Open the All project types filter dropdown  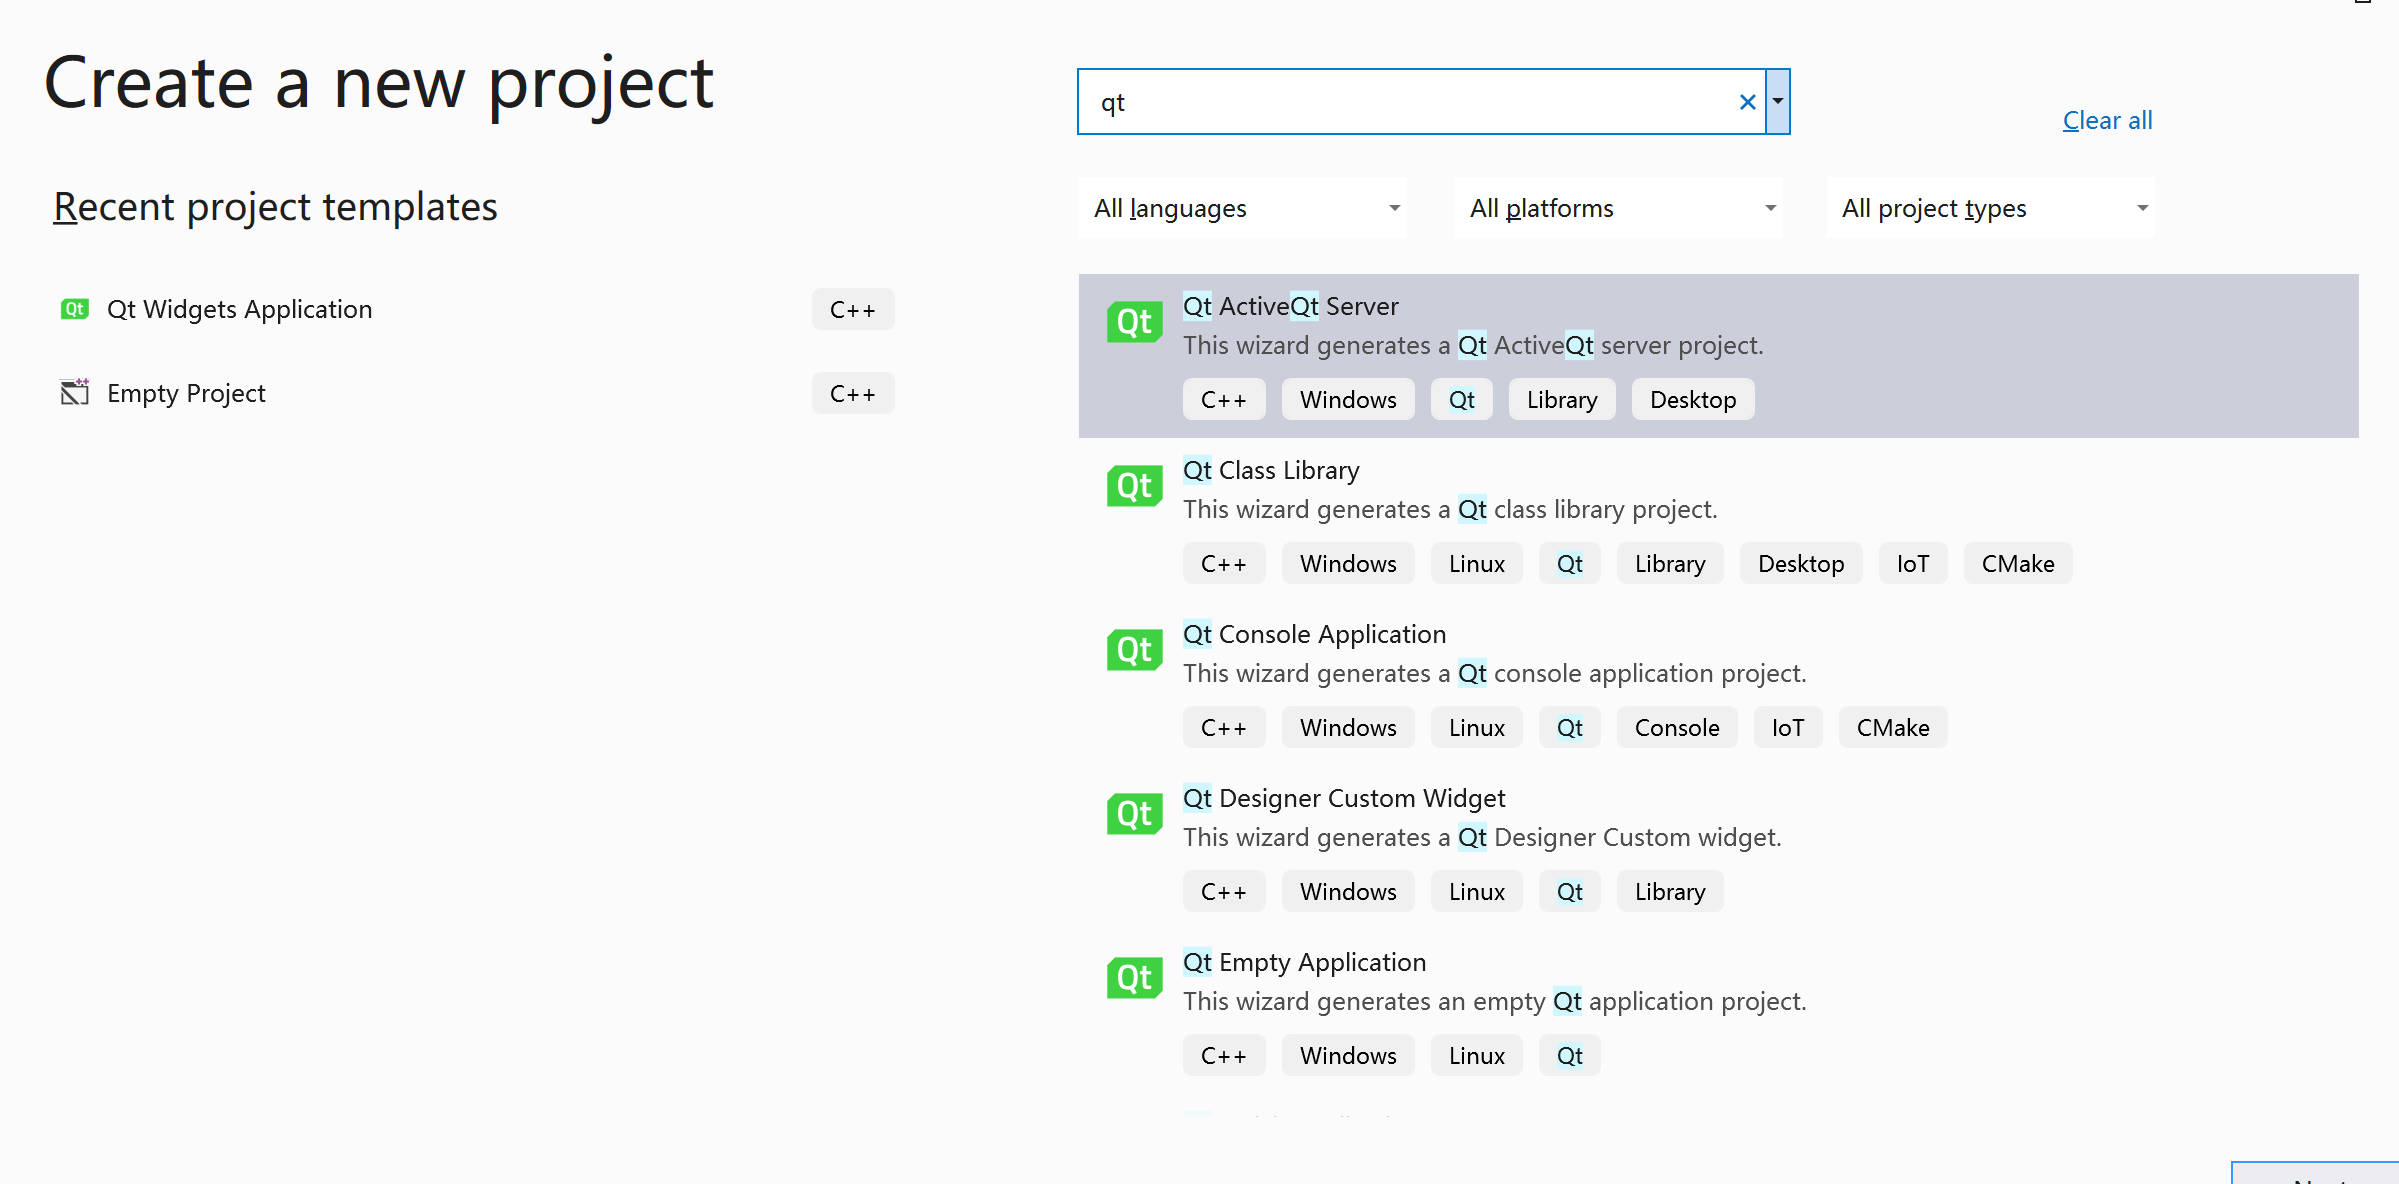(1990, 208)
